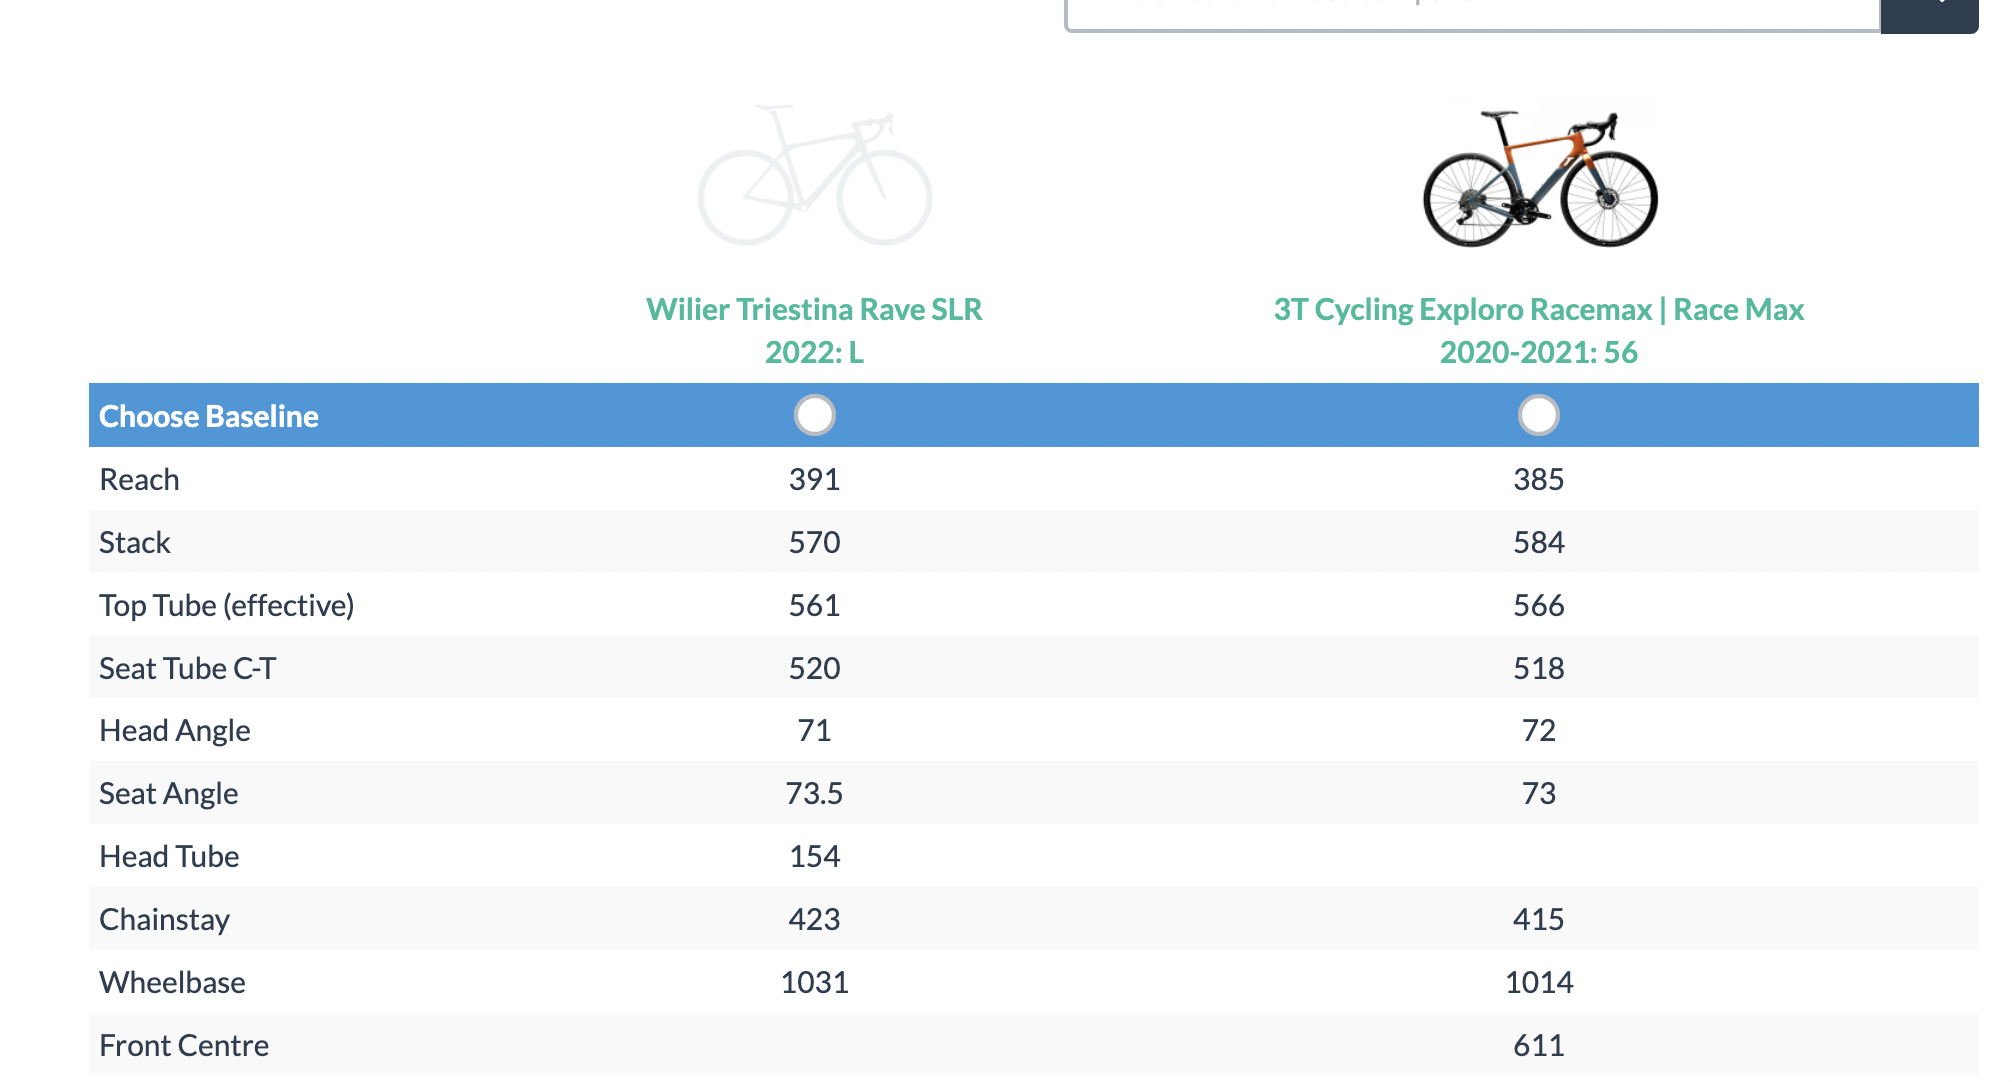Click the Seat Angle row label
Screen dimensions: 2012x1082
click(x=169, y=794)
